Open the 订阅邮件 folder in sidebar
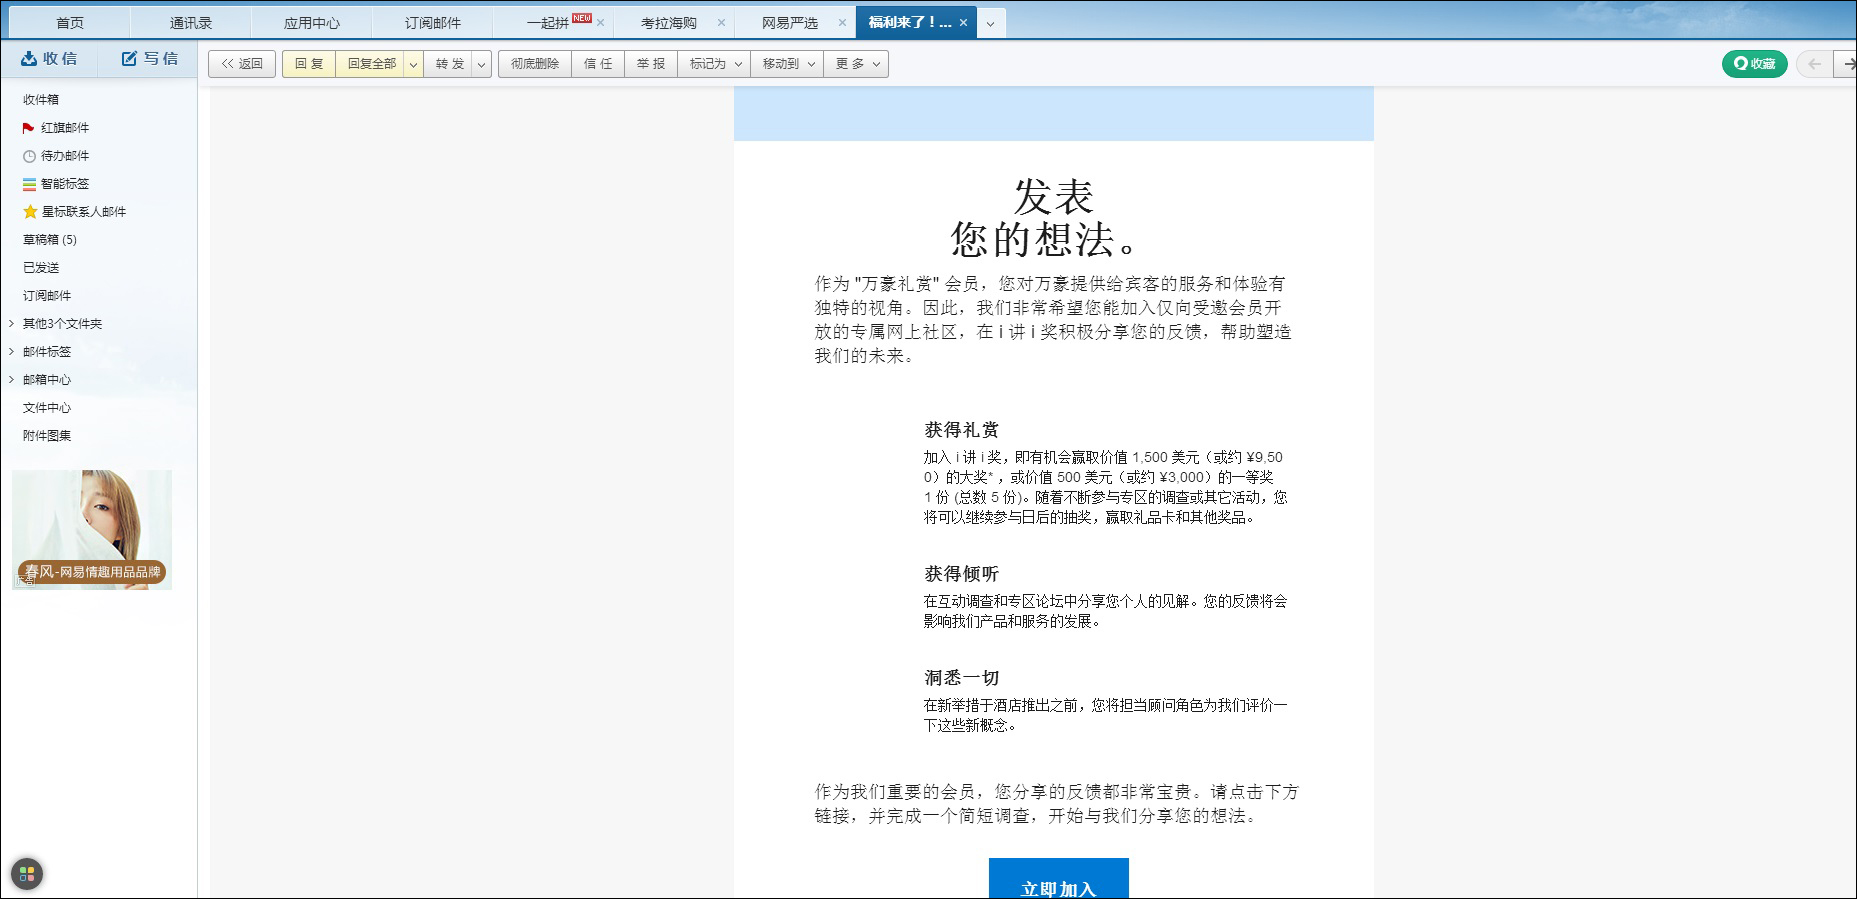 (x=47, y=296)
